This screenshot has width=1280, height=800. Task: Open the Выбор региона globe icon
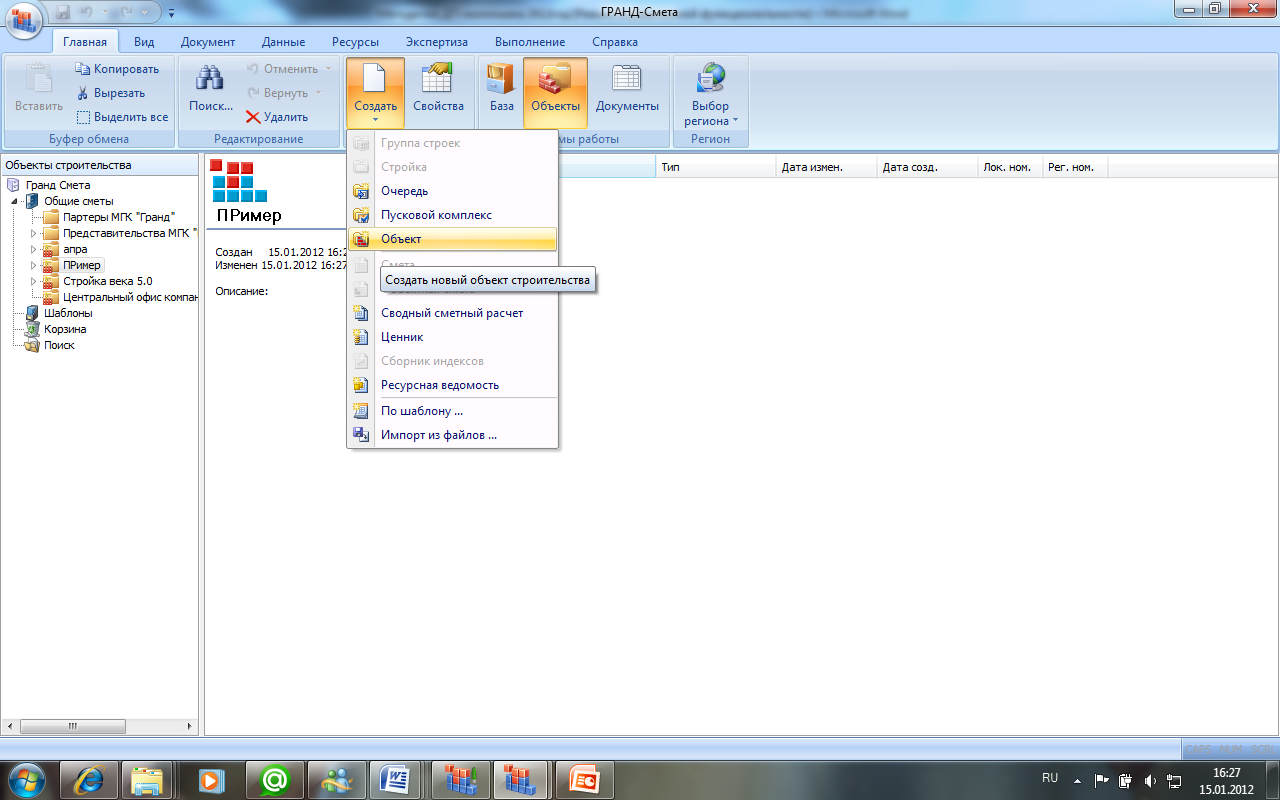(710, 78)
